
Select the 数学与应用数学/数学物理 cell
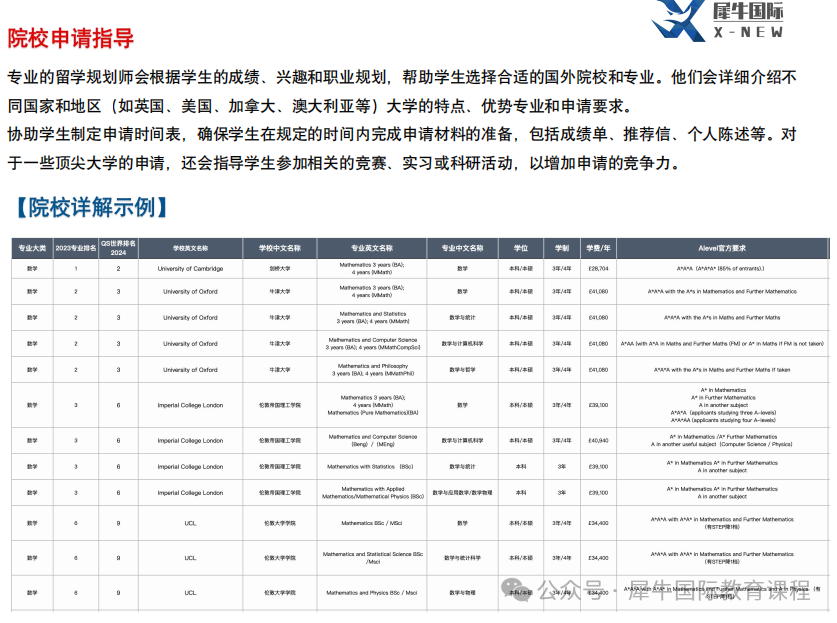pos(462,493)
